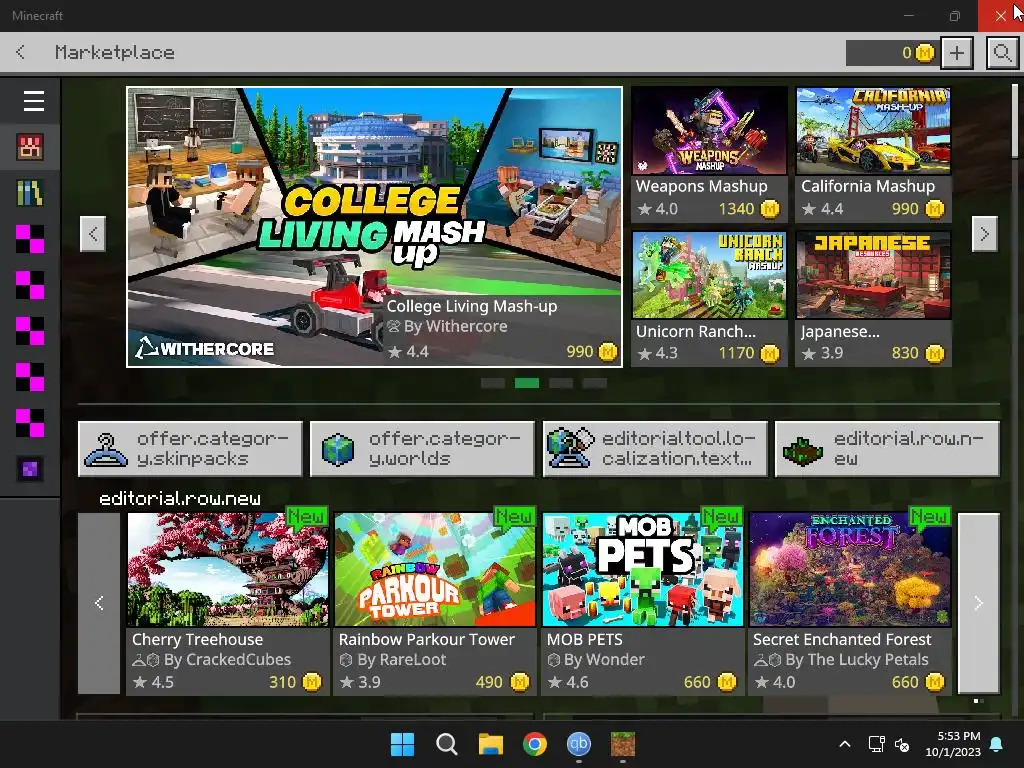Open File Explorer from the taskbar
This screenshot has height=768, width=1024.
pyautogui.click(x=490, y=744)
